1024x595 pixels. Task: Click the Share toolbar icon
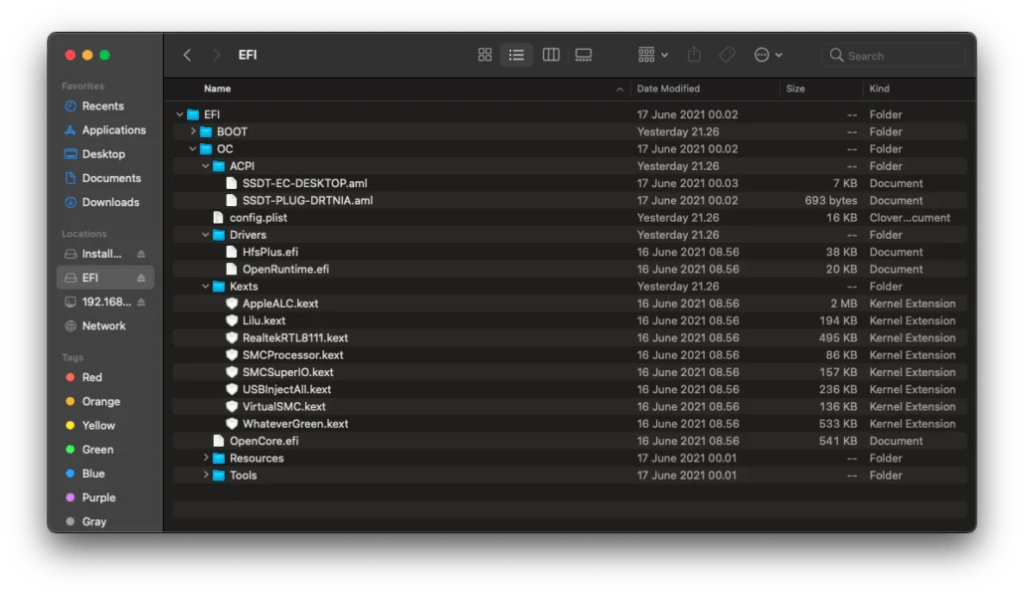tap(694, 55)
